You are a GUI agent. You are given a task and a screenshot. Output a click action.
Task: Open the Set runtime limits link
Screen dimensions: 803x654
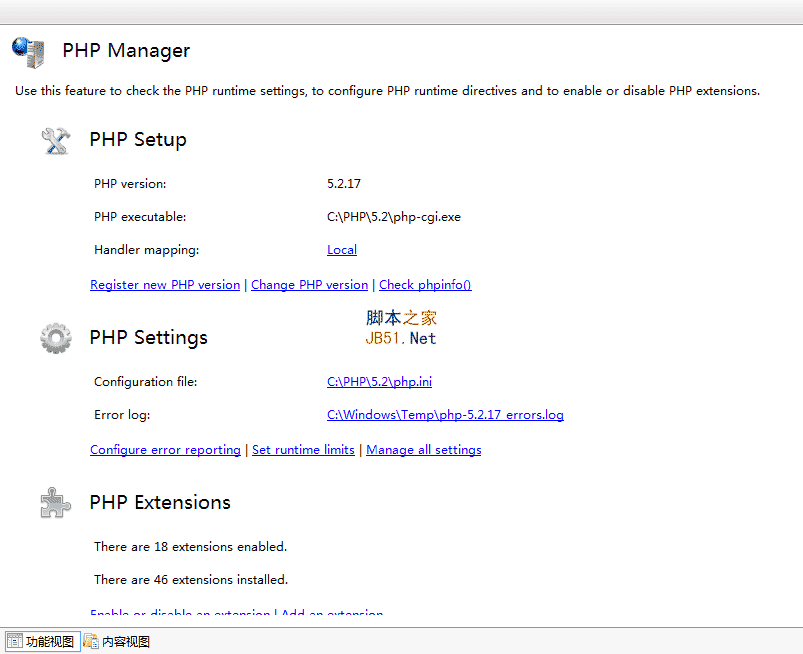pos(303,450)
